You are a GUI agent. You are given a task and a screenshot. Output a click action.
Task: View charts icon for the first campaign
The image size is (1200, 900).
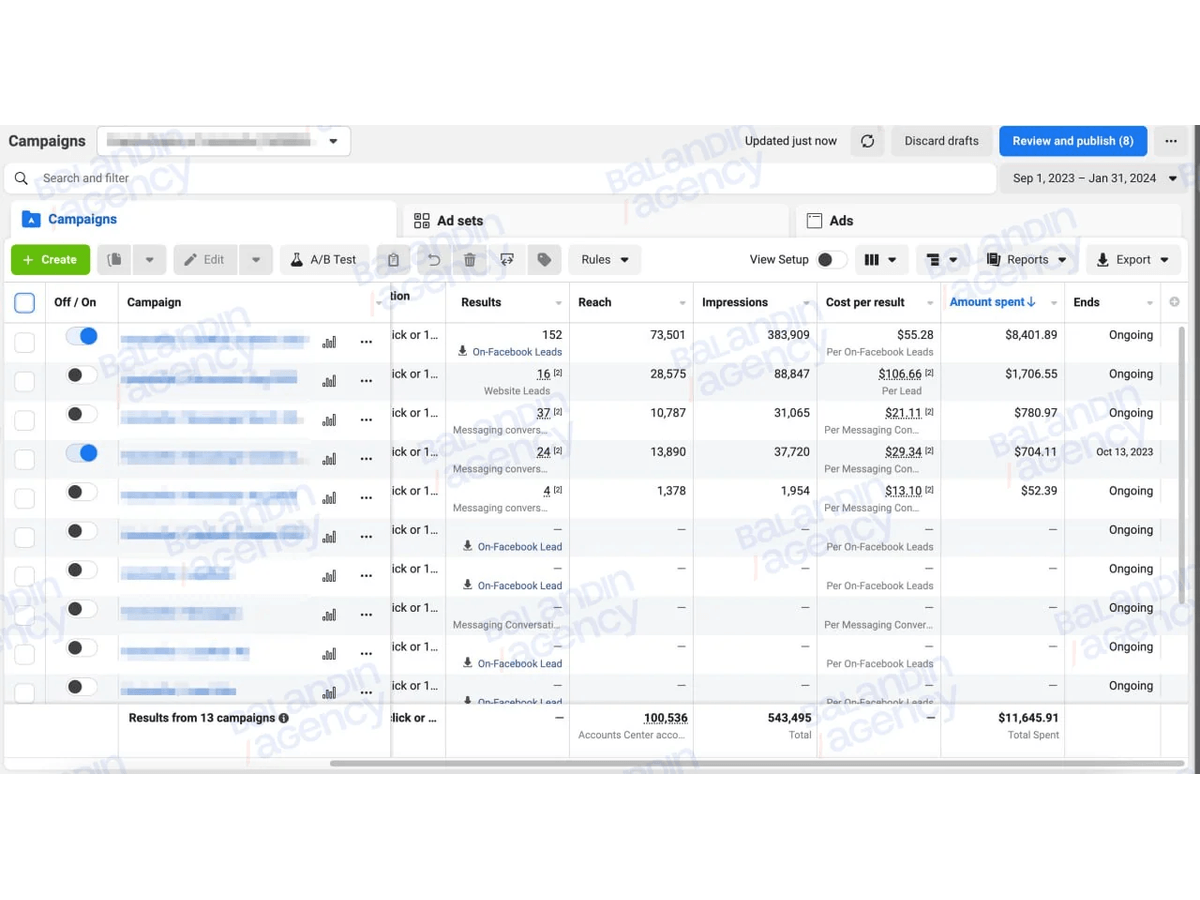click(329, 342)
